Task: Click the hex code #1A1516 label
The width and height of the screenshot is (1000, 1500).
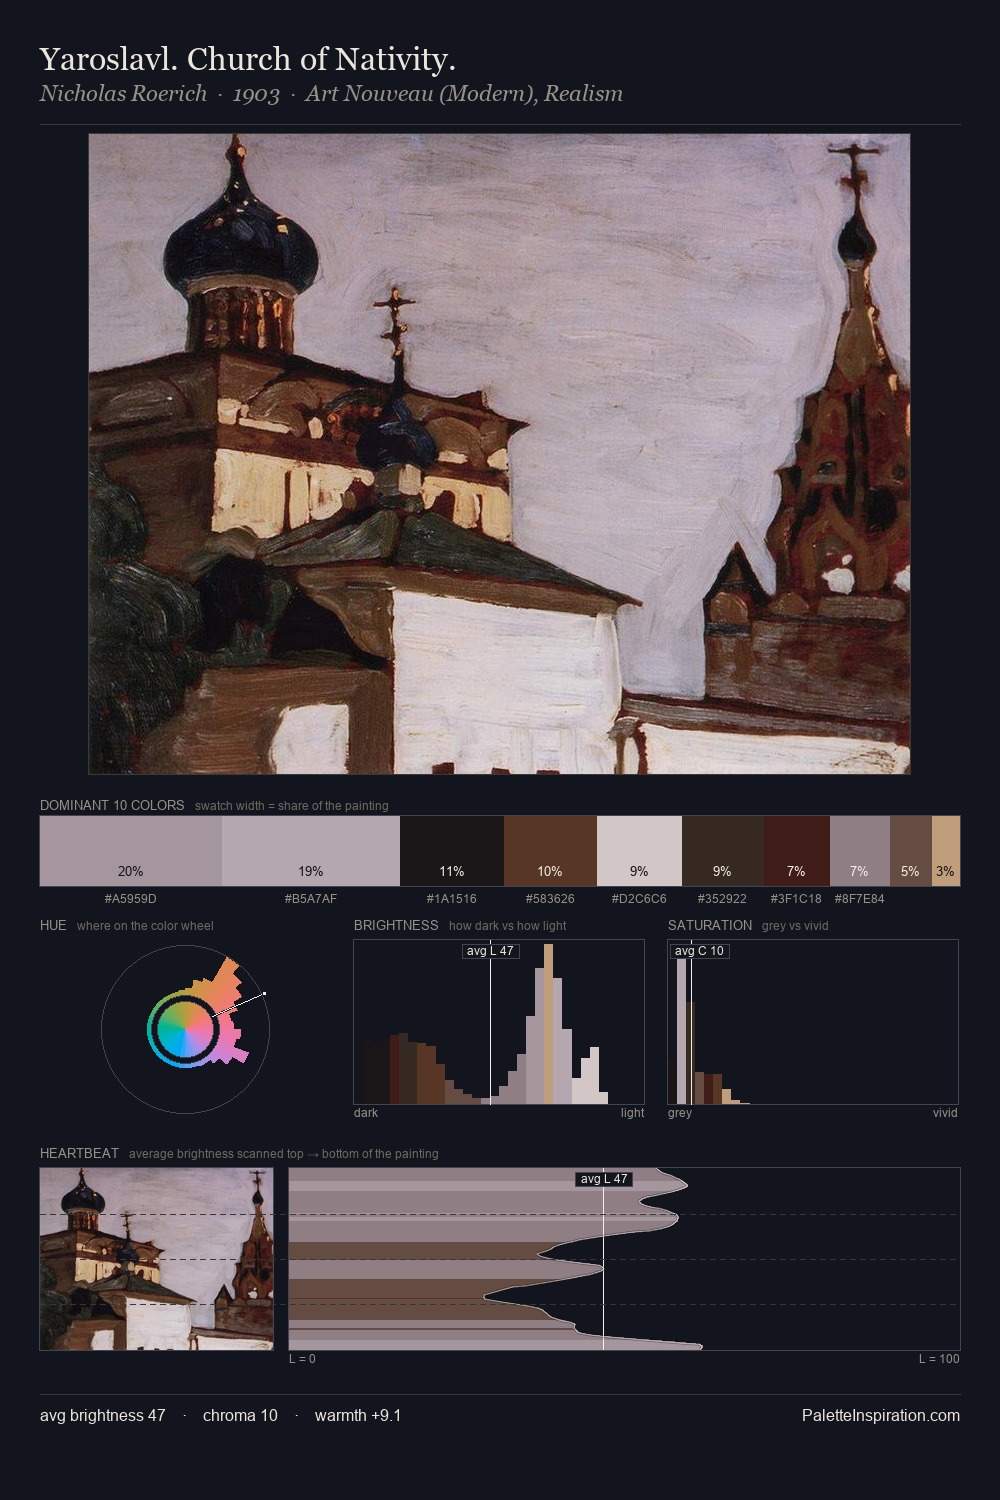Action: (452, 898)
